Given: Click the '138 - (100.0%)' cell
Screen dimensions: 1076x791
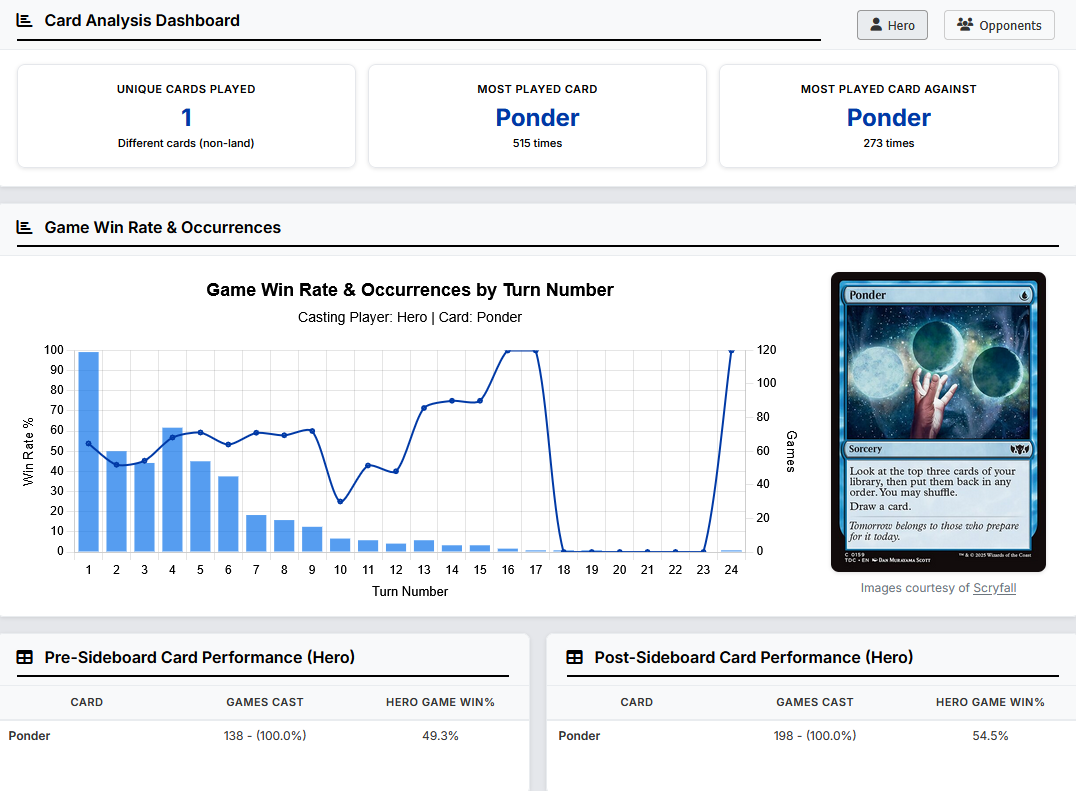Looking at the screenshot, I should (265, 736).
